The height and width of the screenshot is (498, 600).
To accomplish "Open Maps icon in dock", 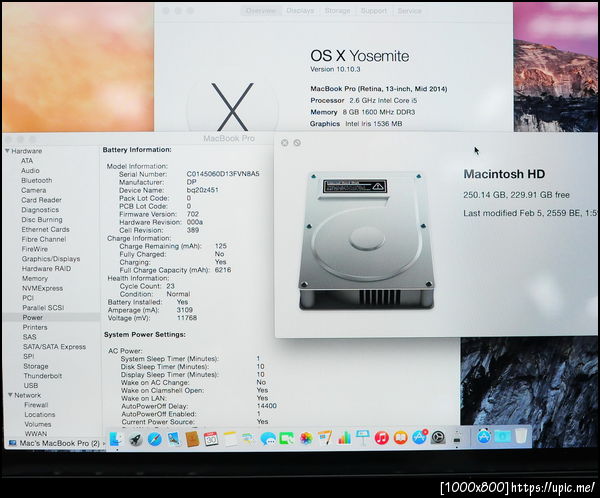I will coord(249,439).
